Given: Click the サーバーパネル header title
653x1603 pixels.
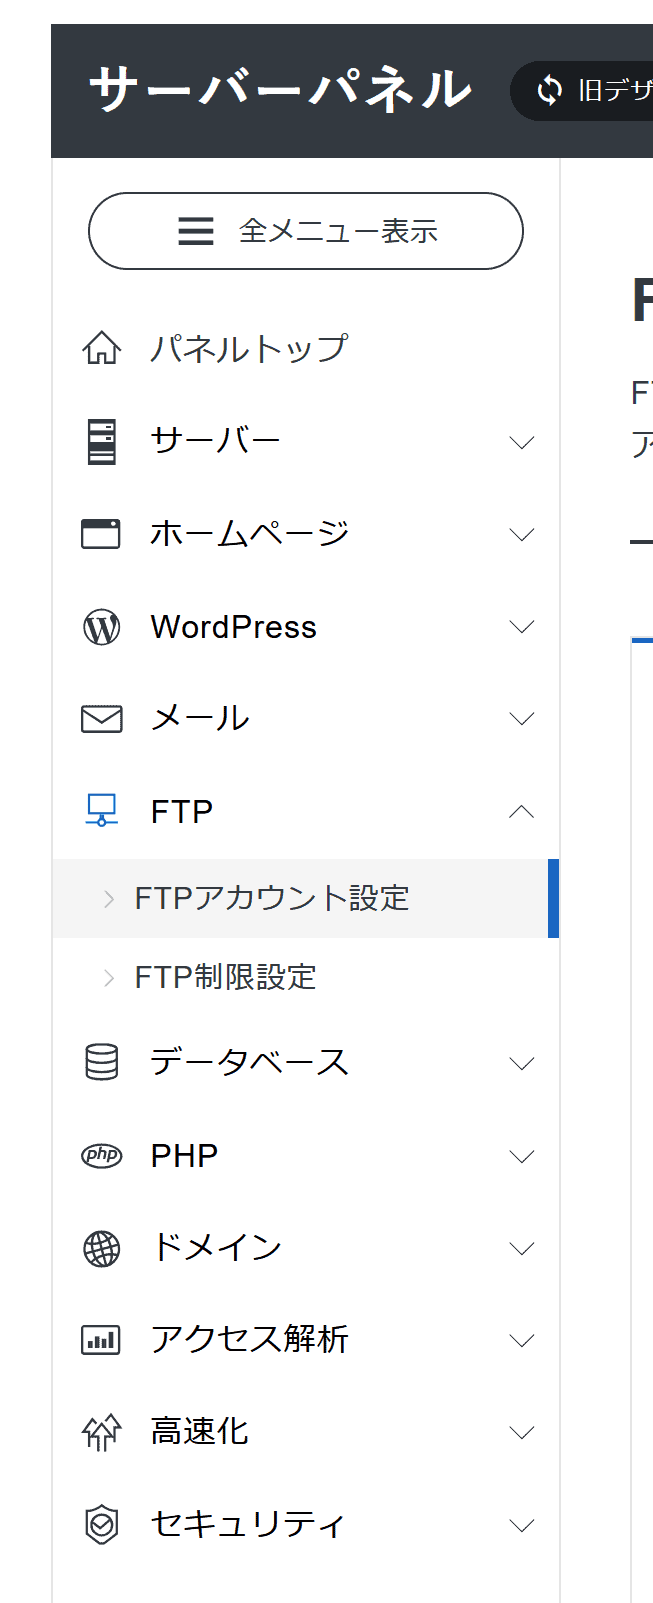Looking at the screenshot, I should [280, 89].
